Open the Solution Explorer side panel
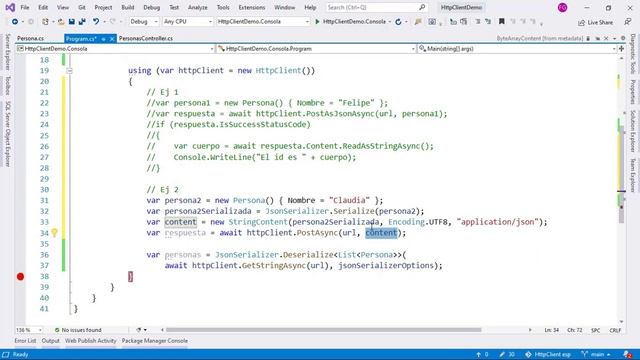 pos(633,131)
